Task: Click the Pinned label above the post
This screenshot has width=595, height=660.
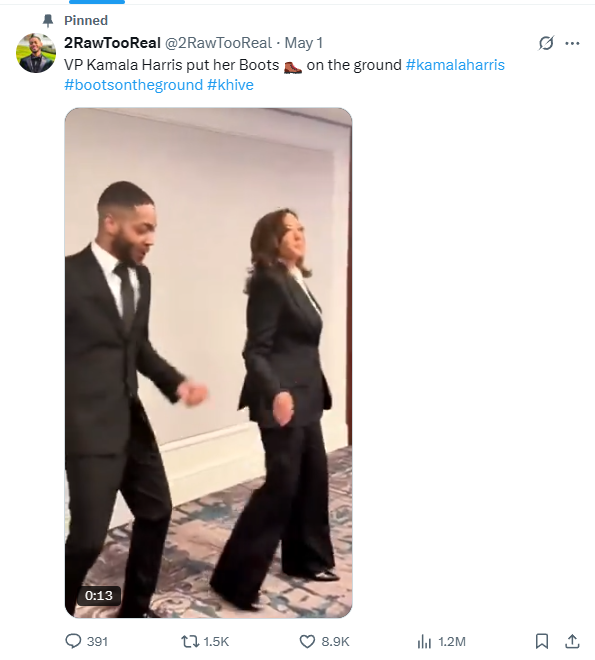Action: (x=86, y=20)
